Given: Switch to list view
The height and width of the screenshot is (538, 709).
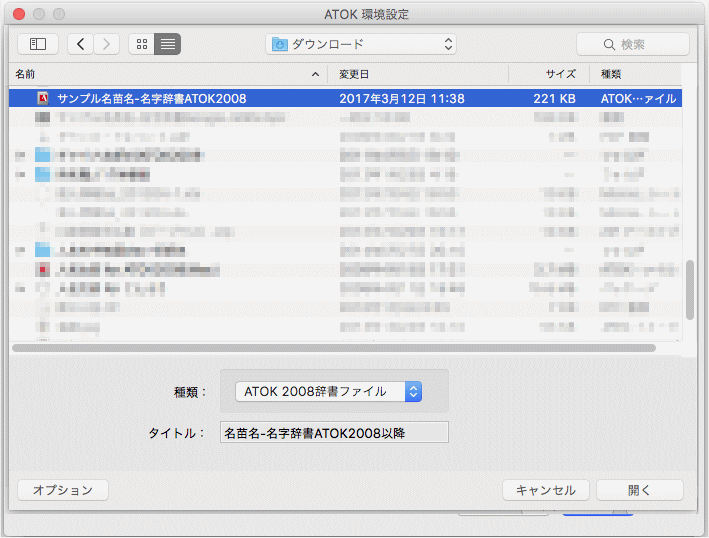Looking at the screenshot, I should click(x=168, y=44).
